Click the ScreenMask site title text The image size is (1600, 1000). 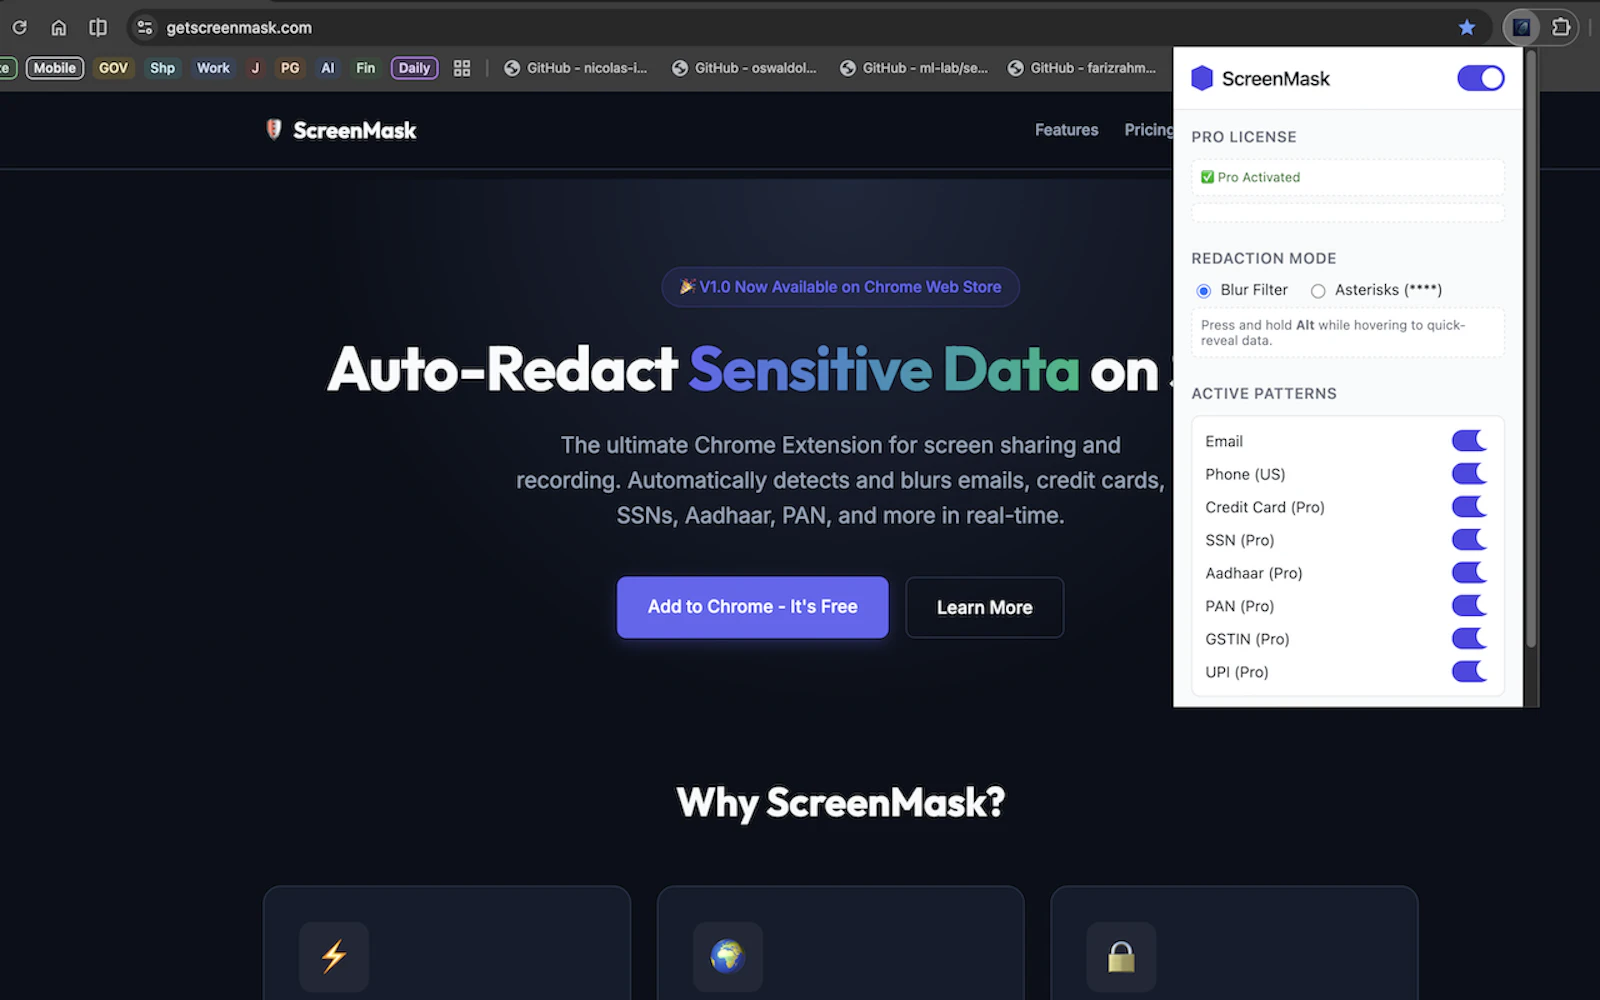[x=354, y=130]
